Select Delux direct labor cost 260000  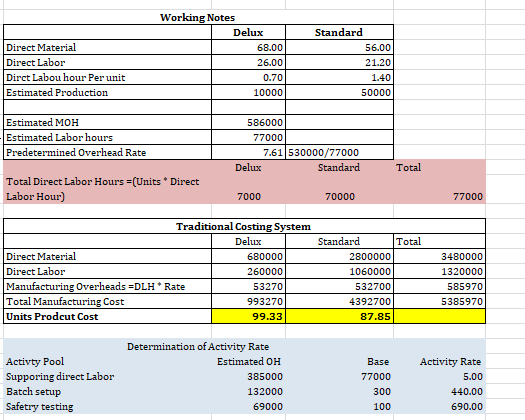(x=265, y=272)
